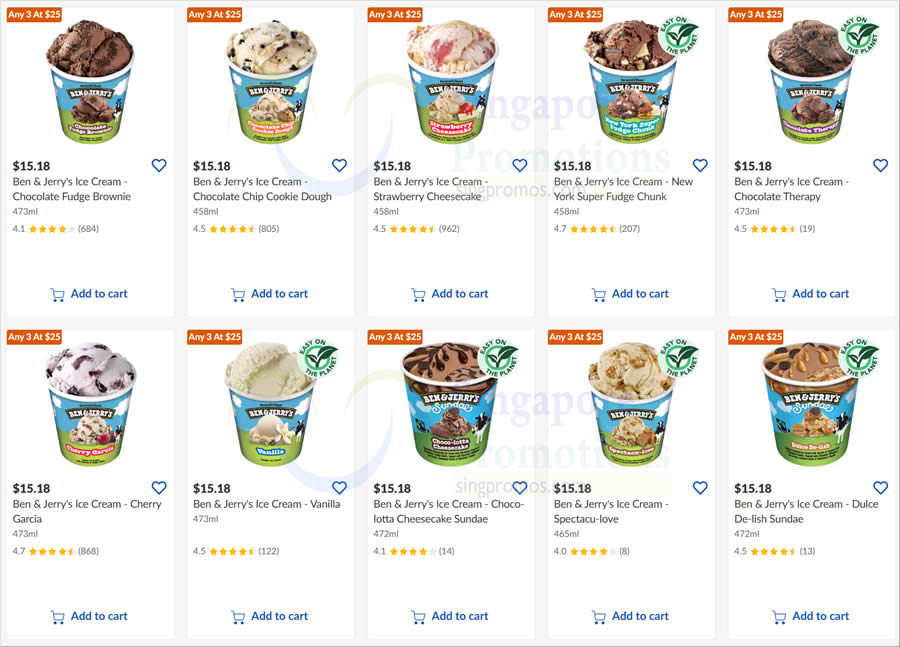Save New York Super Fudge Chunk to wishlist
The height and width of the screenshot is (647, 900).
pos(700,165)
